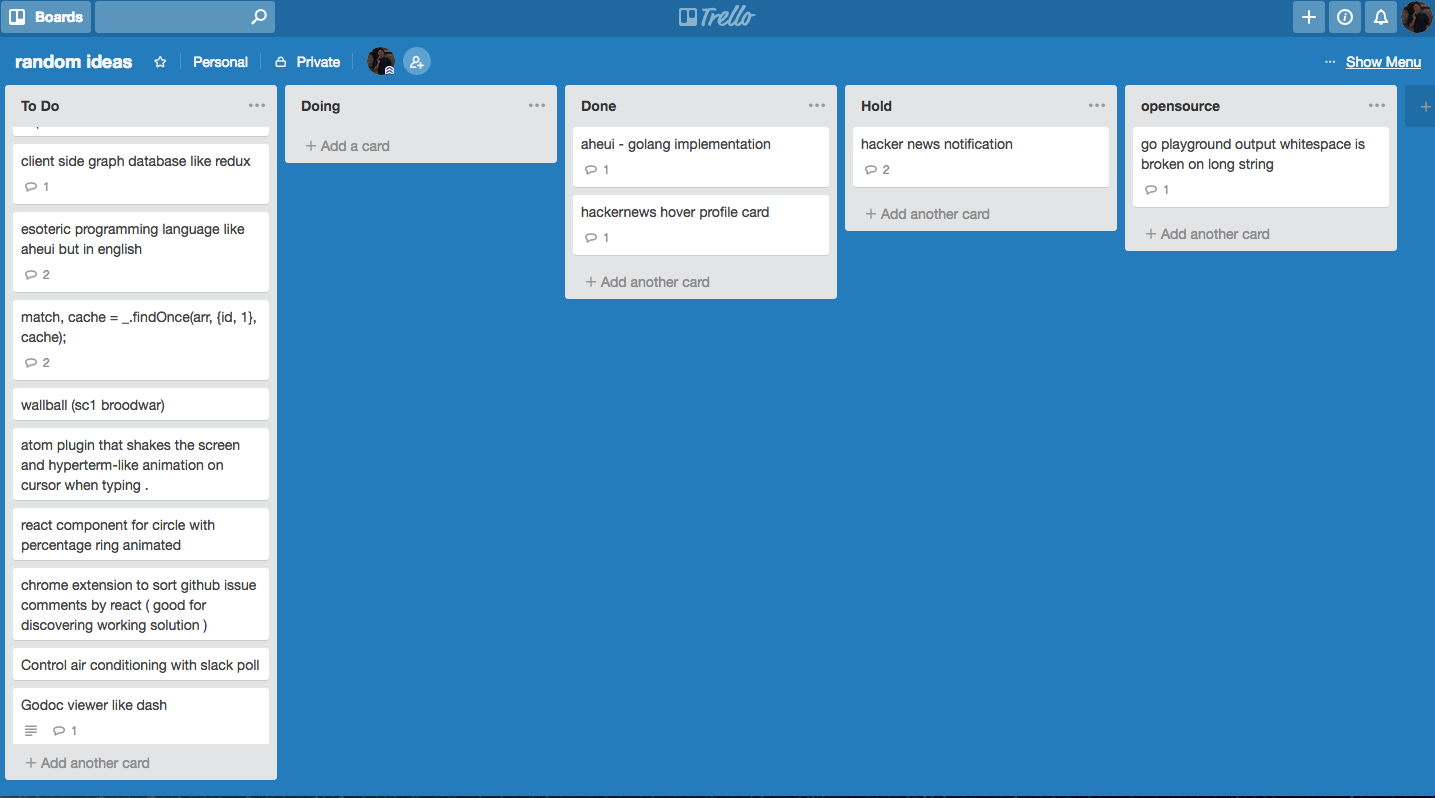Screen dimensions: 1435x798
Task: Open card 'Godoc viewer like dash'
Action: pos(141,716)
